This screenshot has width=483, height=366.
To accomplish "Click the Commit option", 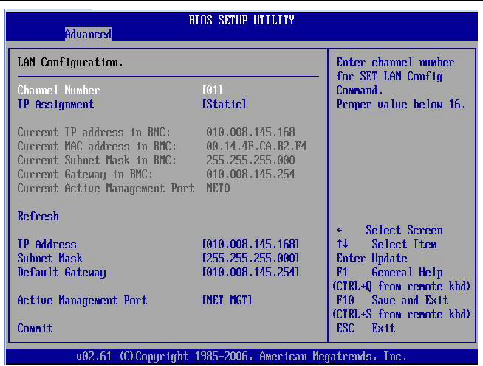I will 35,328.
